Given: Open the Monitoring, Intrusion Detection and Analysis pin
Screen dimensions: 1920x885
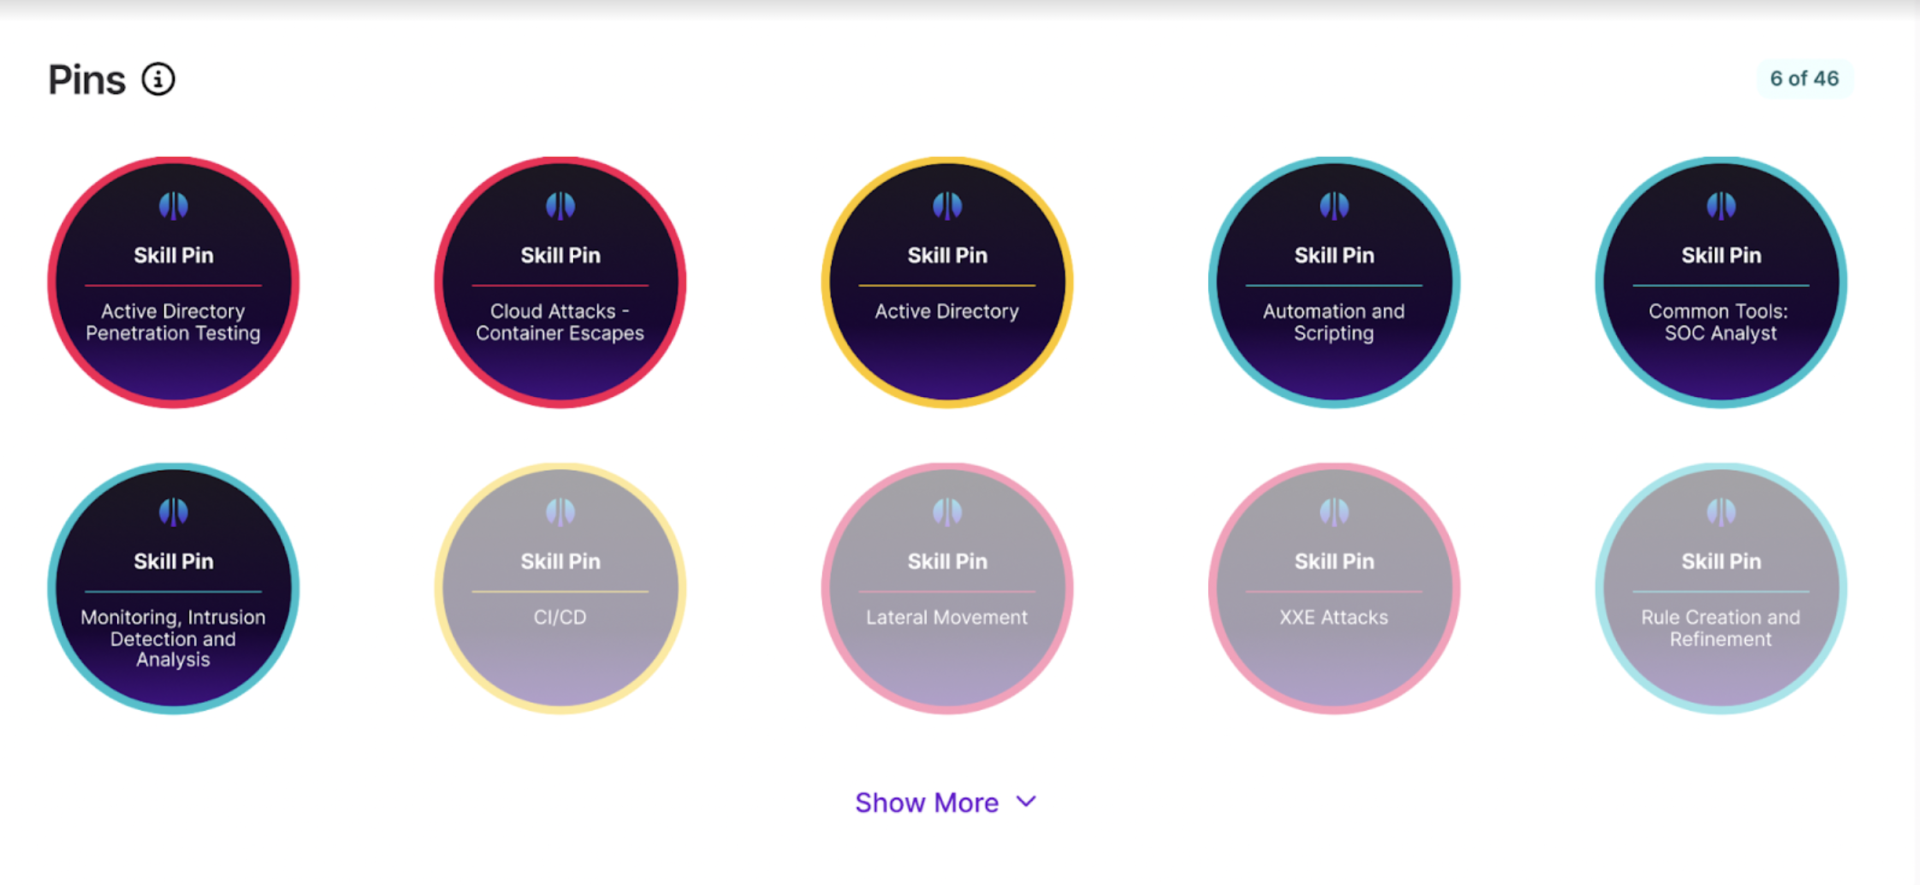Looking at the screenshot, I should pos(173,589).
